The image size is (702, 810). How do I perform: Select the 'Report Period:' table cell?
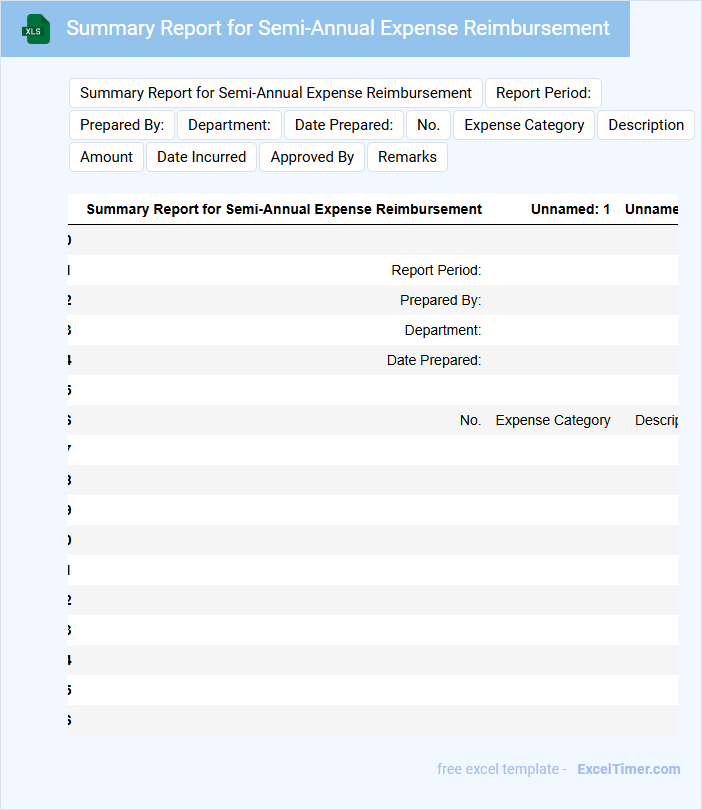coord(436,270)
